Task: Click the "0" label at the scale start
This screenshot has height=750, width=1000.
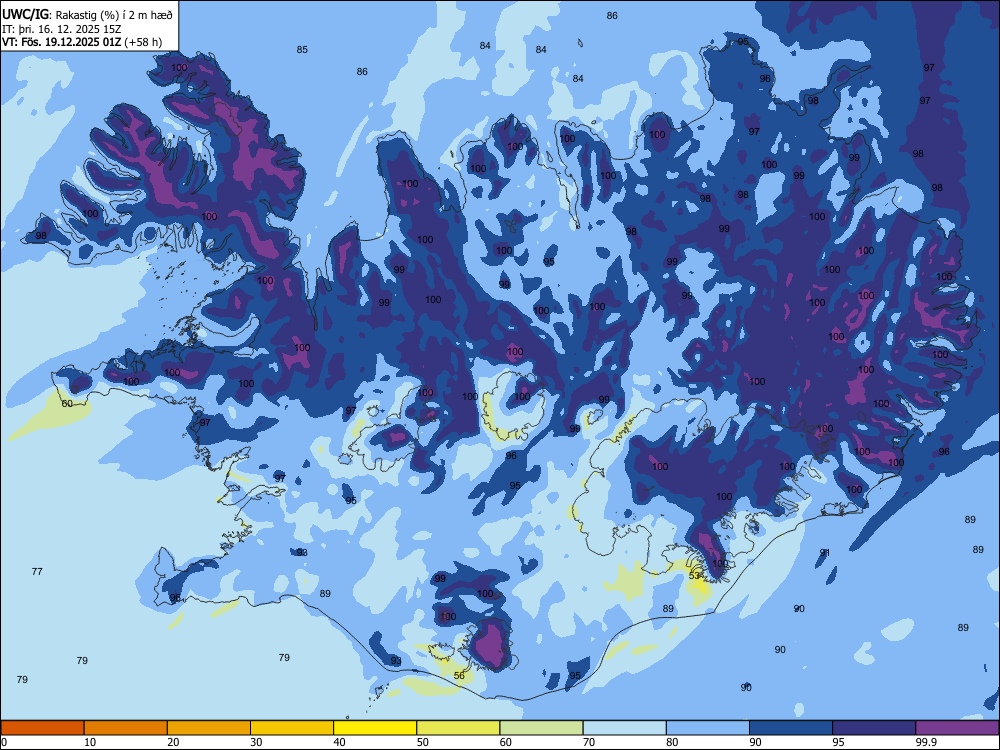Action: pyautogui.click(x=4, y=742)
